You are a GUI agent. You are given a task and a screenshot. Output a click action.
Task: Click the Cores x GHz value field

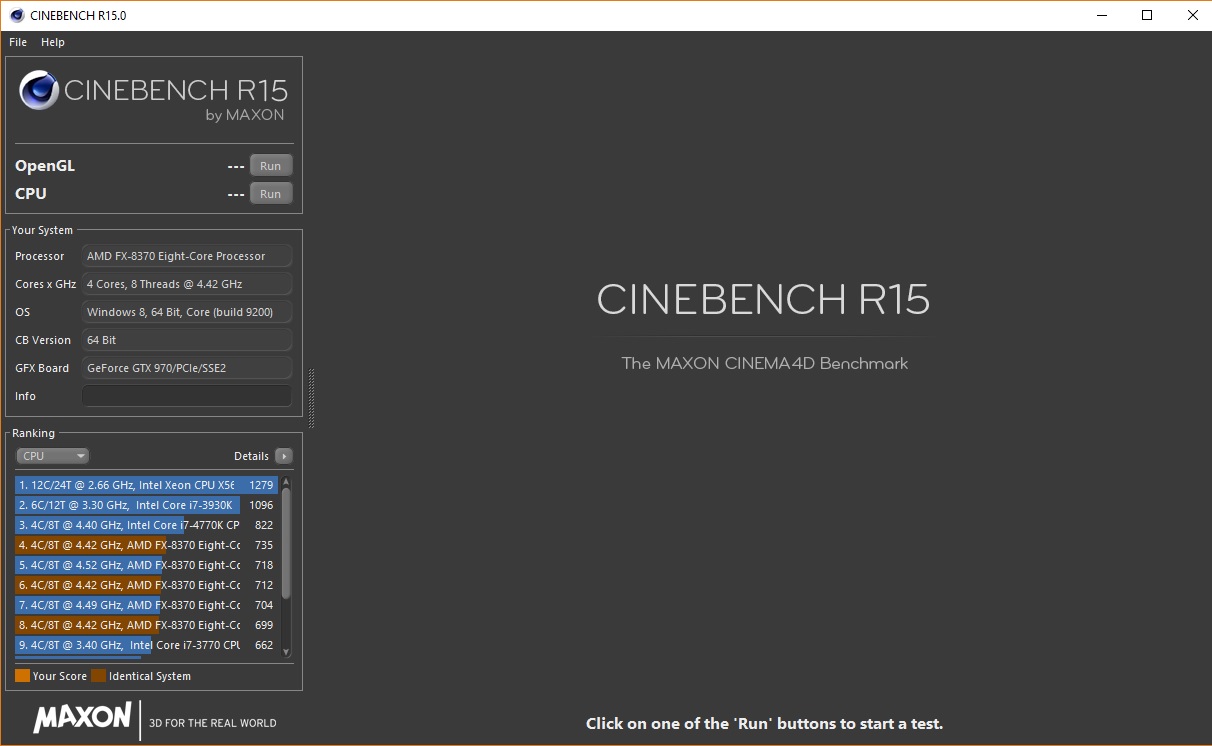[187, 284]
